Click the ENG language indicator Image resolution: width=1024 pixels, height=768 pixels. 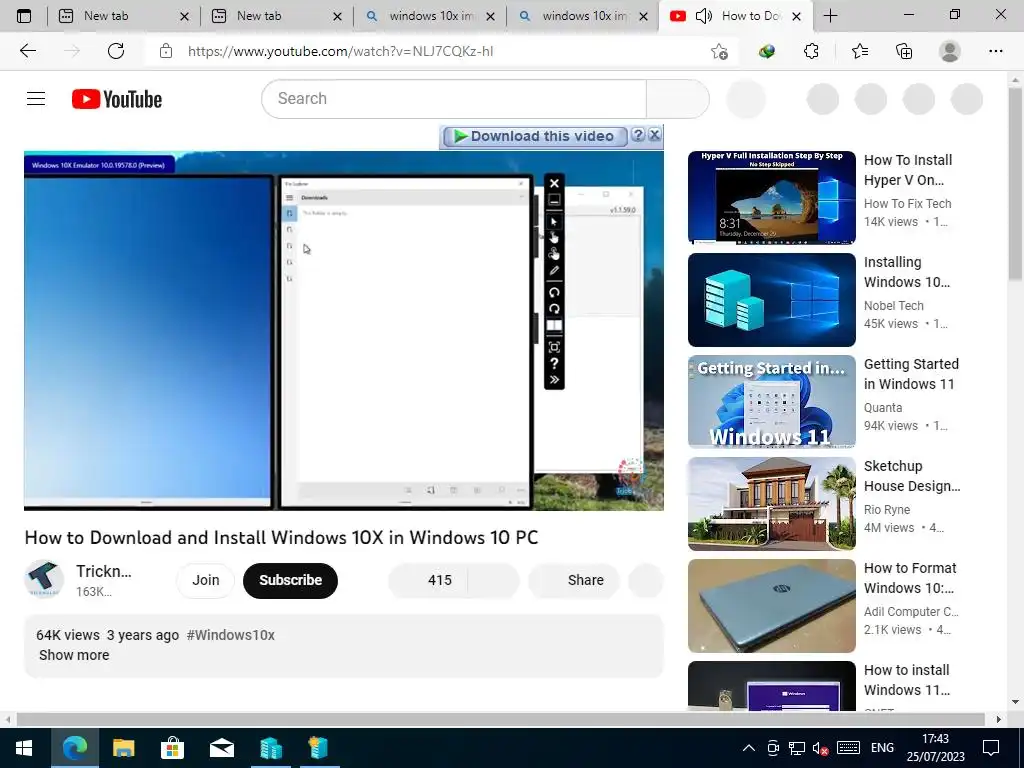pyautogui.click(x=882, y=748)
